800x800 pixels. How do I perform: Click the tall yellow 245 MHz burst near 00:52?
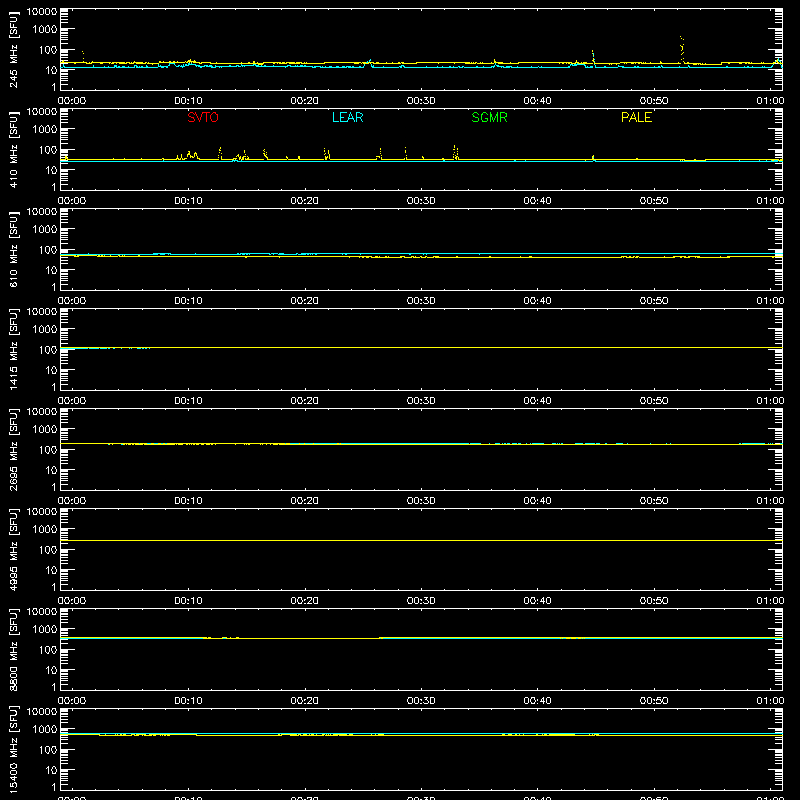pyautogui.click(x=682, y=49)
